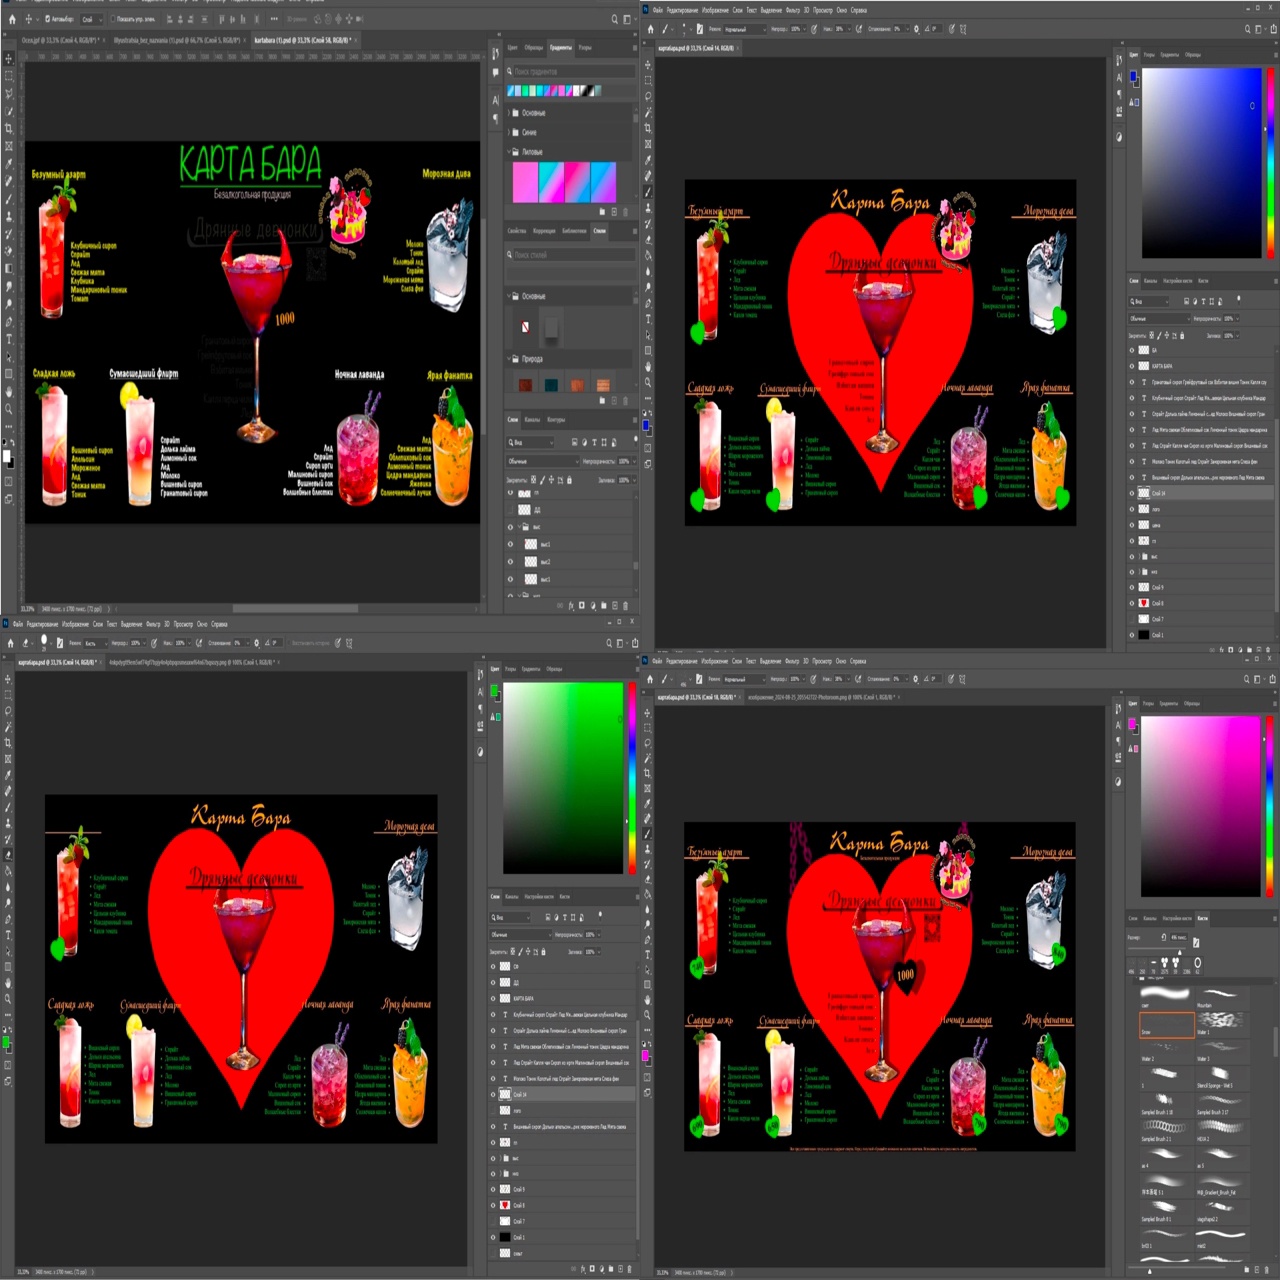Select Rectangular Marquee tool in top-right window
1280x1280 pixels.
pos(648,81)
